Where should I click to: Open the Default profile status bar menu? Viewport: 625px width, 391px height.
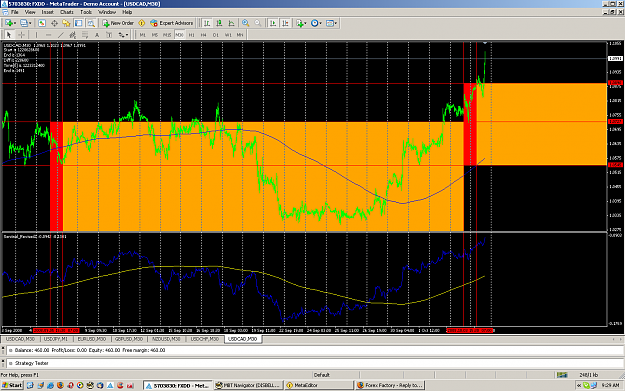pos(322,375)
